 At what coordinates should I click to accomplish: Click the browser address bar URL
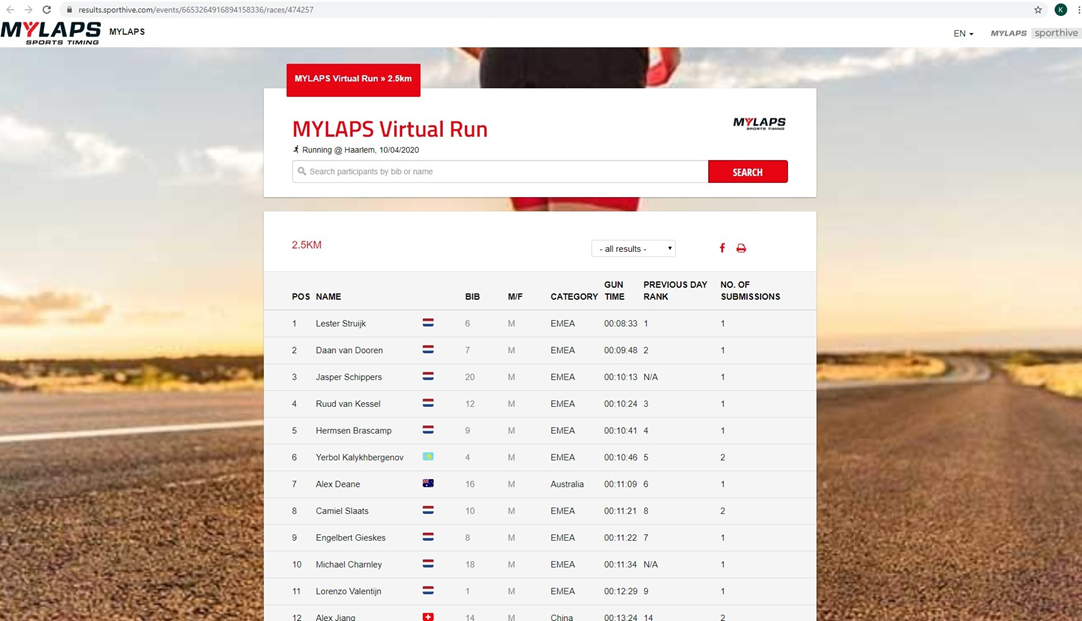196,10
